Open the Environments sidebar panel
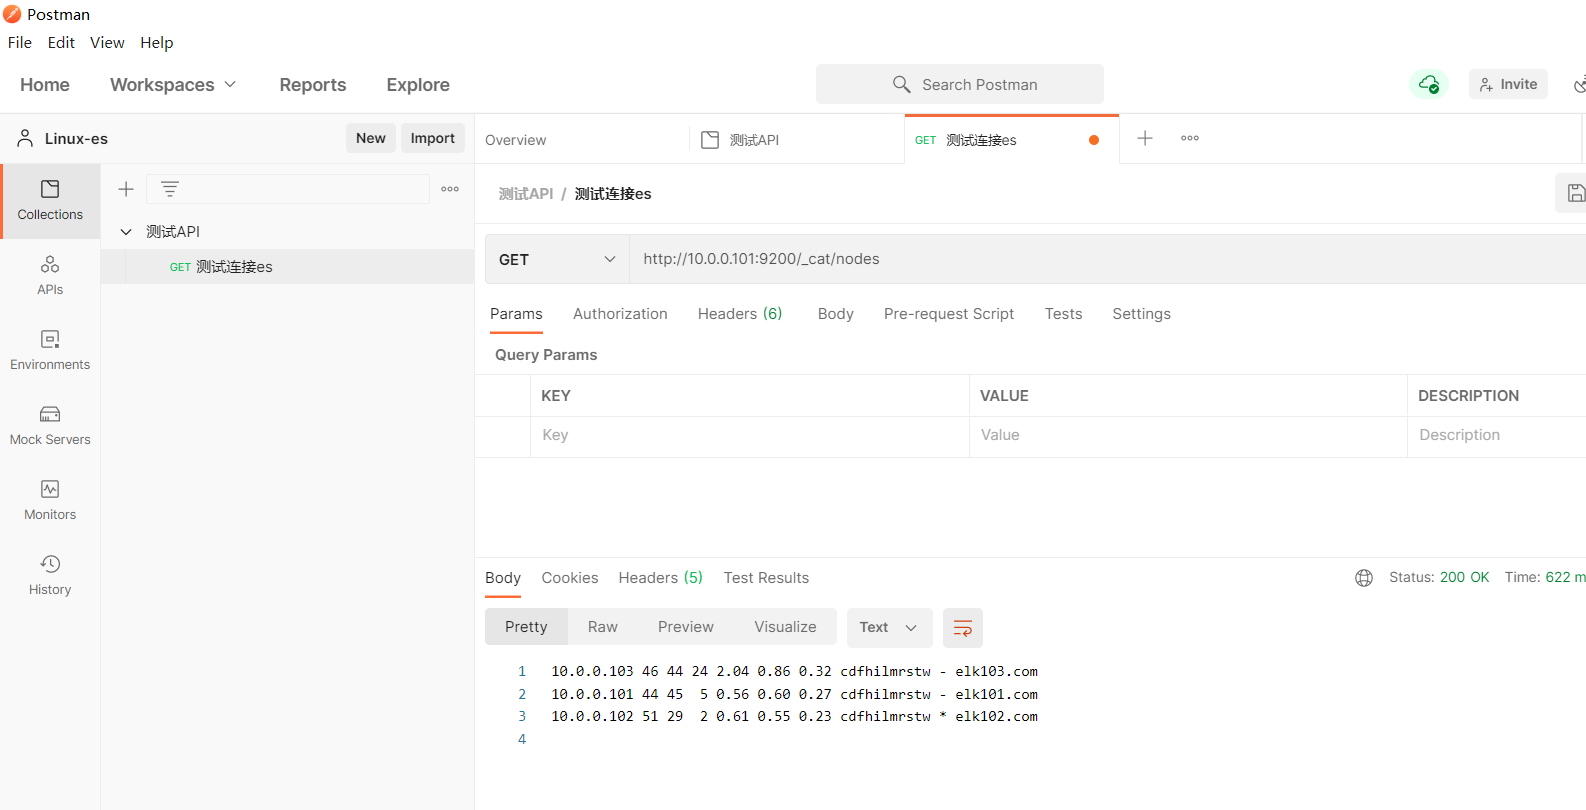The width and height of the screenshot is (1586, 810). tap(50, 351)
